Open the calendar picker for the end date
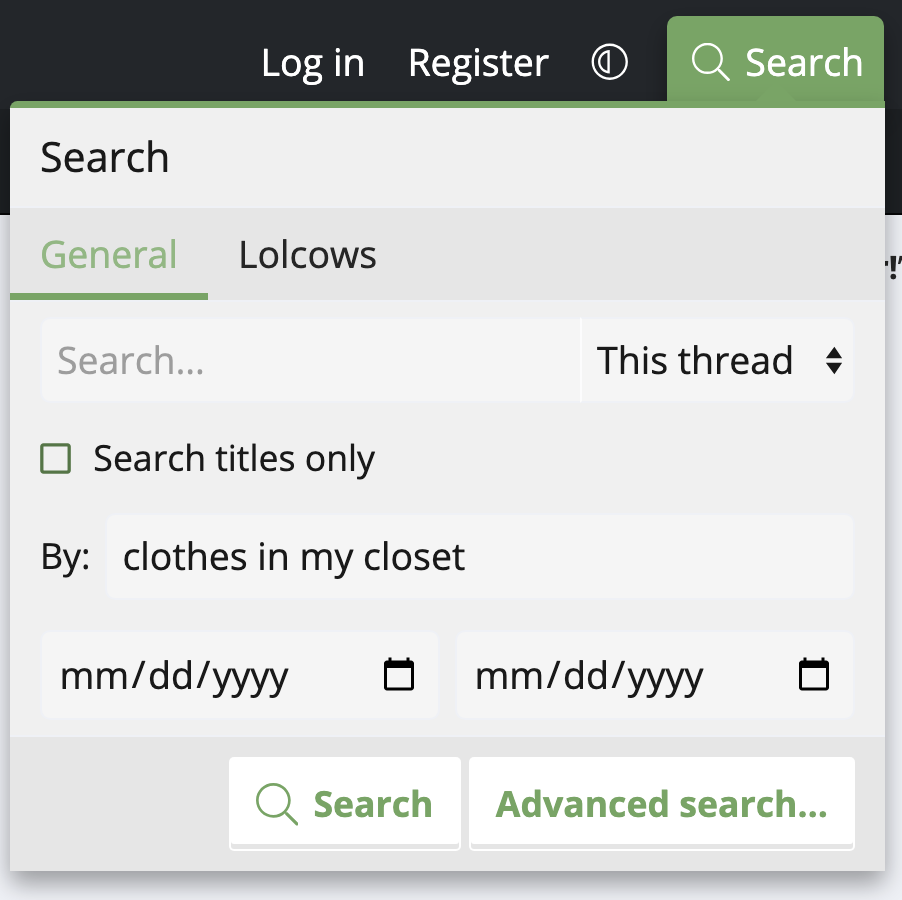The image size is (902, 900). tap(814, 676)
